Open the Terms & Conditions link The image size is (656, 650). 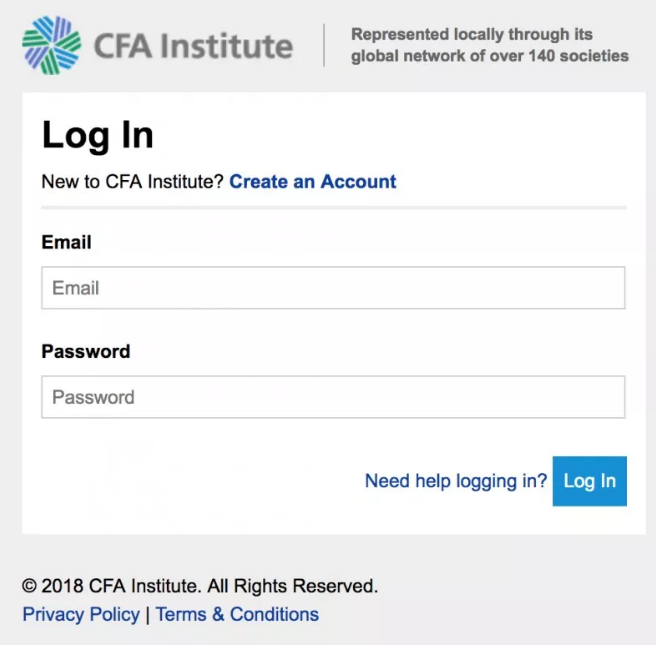[x=237, y=614]
